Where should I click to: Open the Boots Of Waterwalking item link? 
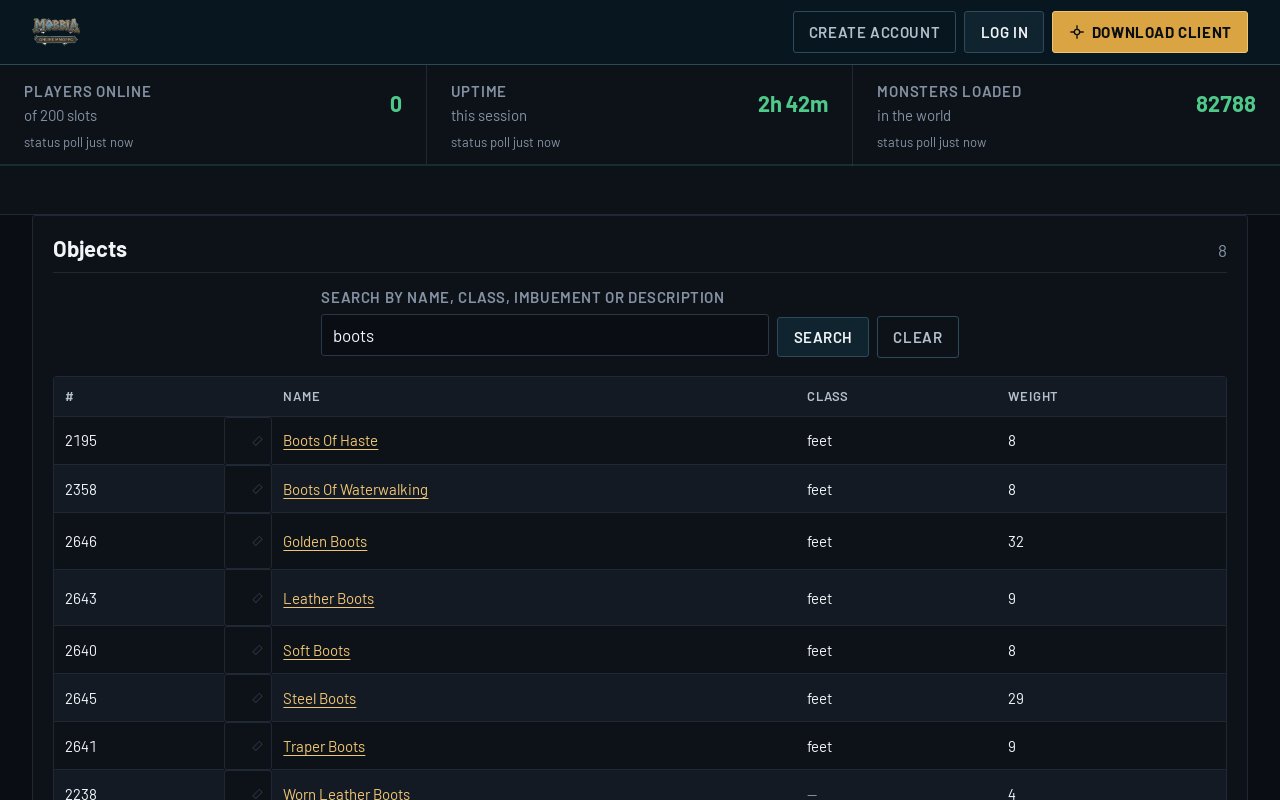tap(355, 489)
